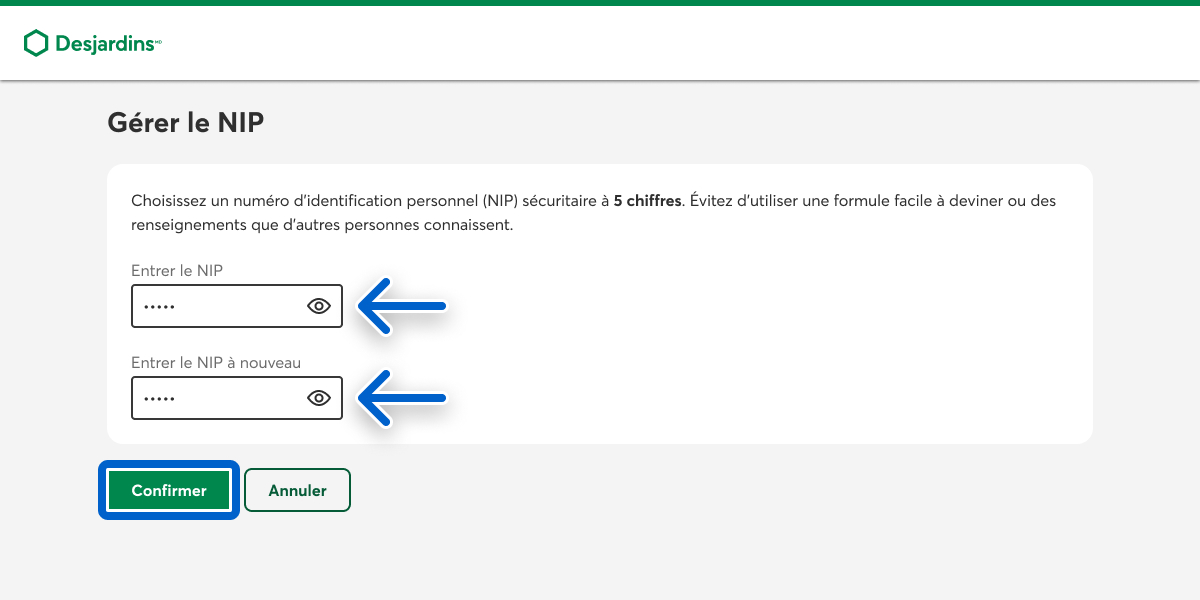Click the Annuler button
The width and height of the screenshot is (1200, 600).
[298, 491]
